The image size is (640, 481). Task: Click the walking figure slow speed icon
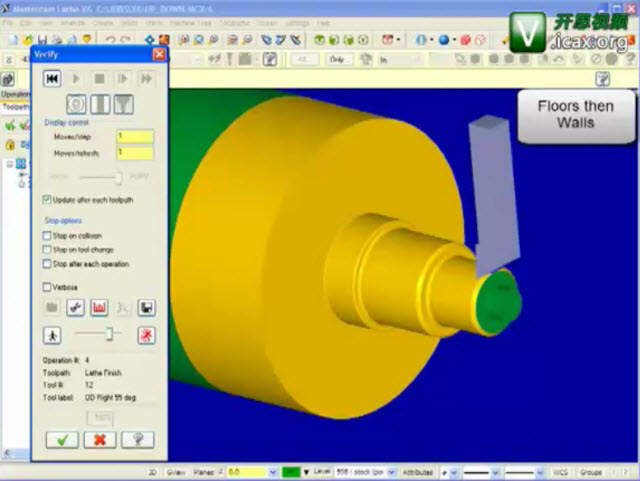(52, 335)
